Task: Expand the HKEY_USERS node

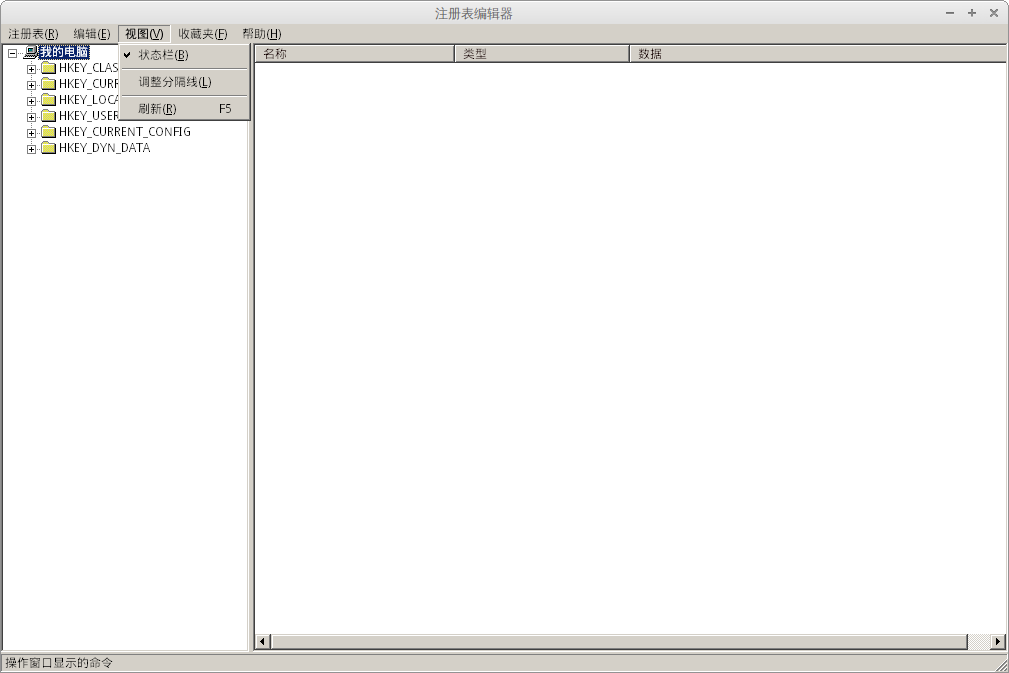Action: click(31, 117)
